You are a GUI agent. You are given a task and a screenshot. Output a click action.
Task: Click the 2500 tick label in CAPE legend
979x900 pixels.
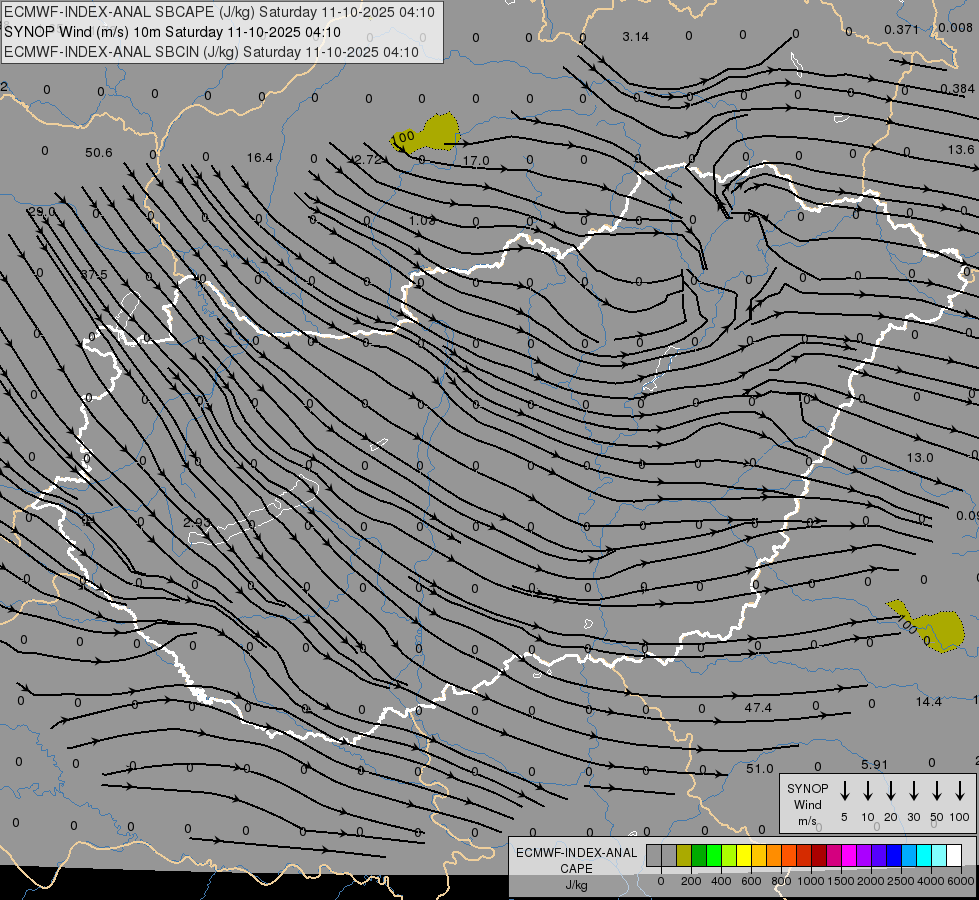[x=900, y=881]
